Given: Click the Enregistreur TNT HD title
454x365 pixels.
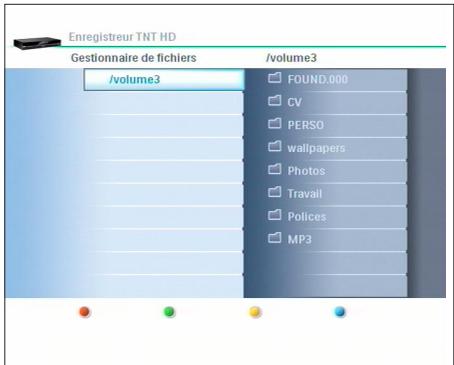Looking at the screenshot, I should [122, 37].
